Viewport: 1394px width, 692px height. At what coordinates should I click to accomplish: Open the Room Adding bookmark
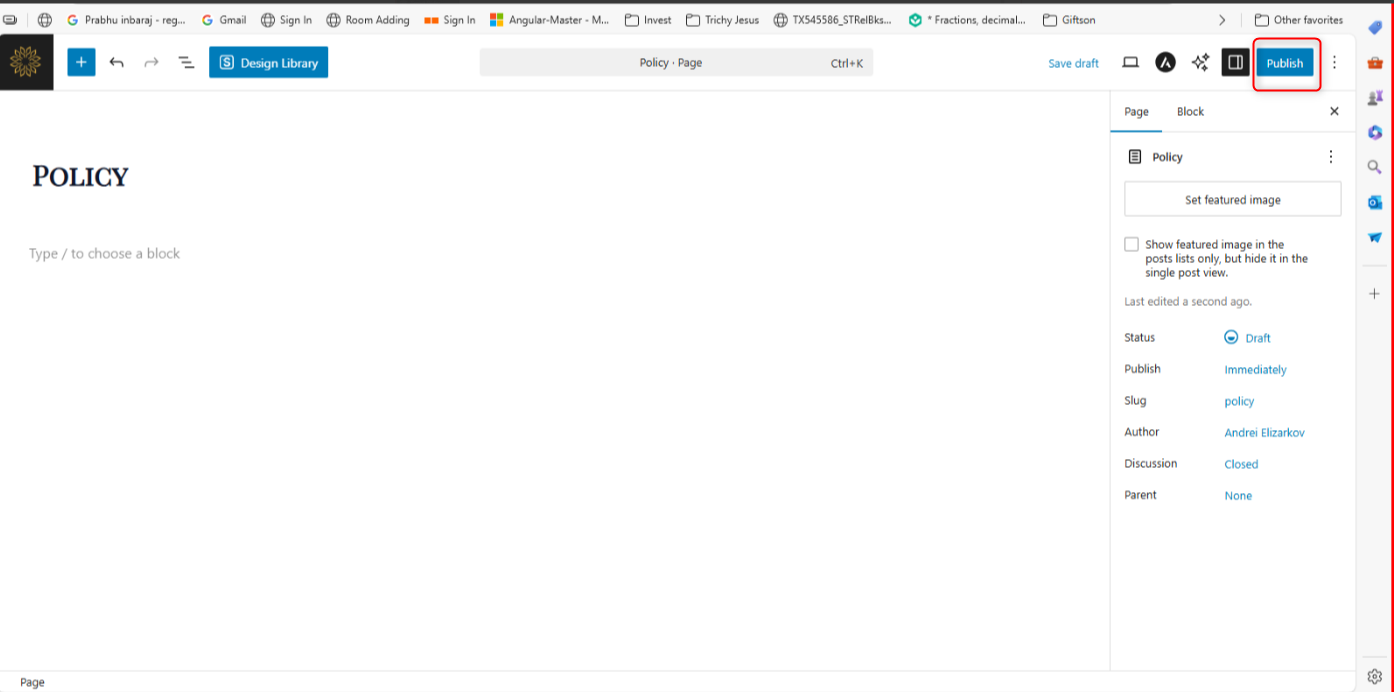368,20
